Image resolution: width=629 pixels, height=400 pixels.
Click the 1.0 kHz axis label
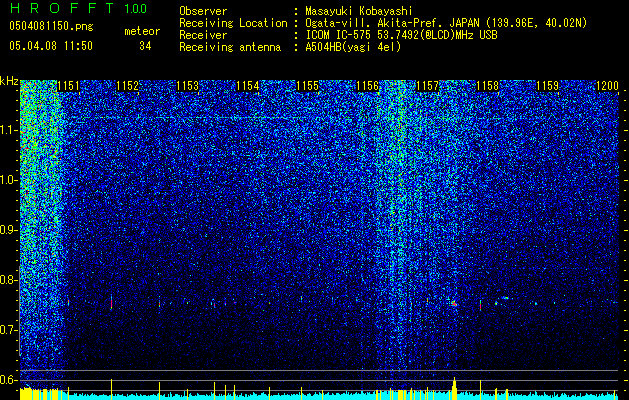(8, 180)
